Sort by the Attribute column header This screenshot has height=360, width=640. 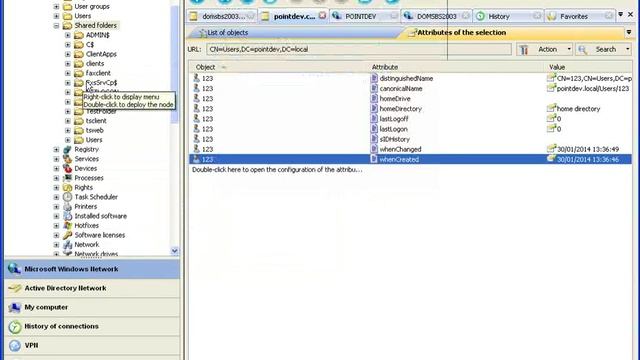[x=457, y=67]
